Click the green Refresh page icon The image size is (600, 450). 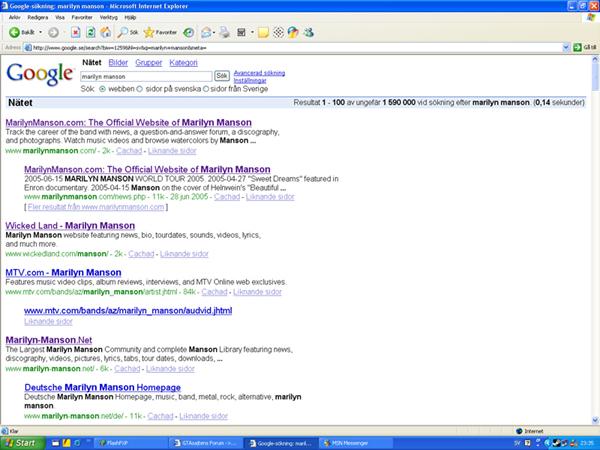pos(91,32)
